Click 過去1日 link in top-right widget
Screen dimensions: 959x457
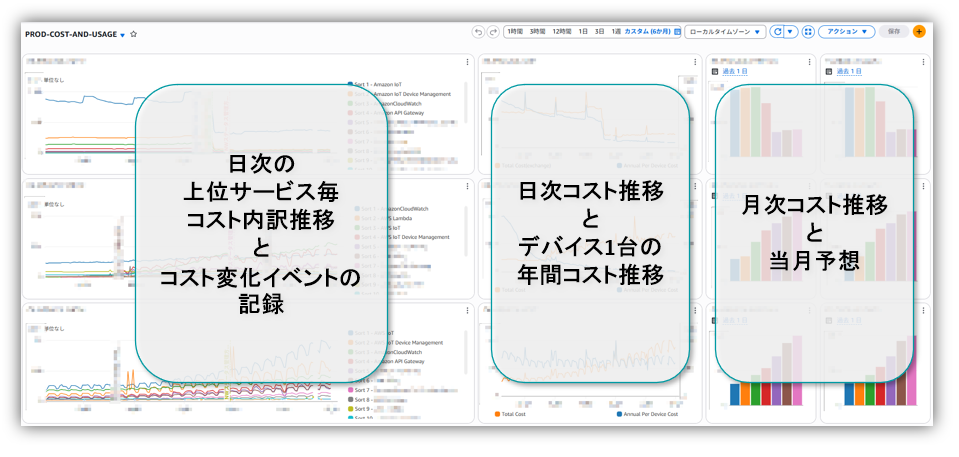[849, 71]
